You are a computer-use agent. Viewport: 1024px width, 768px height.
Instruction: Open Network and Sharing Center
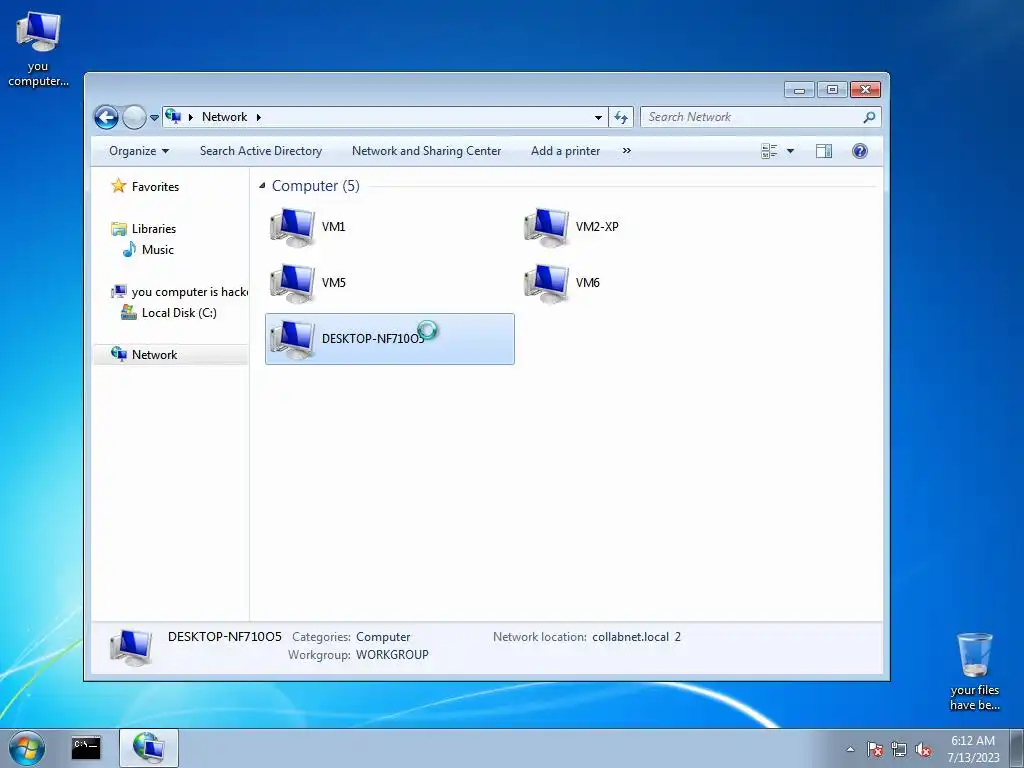coord(426,151)
